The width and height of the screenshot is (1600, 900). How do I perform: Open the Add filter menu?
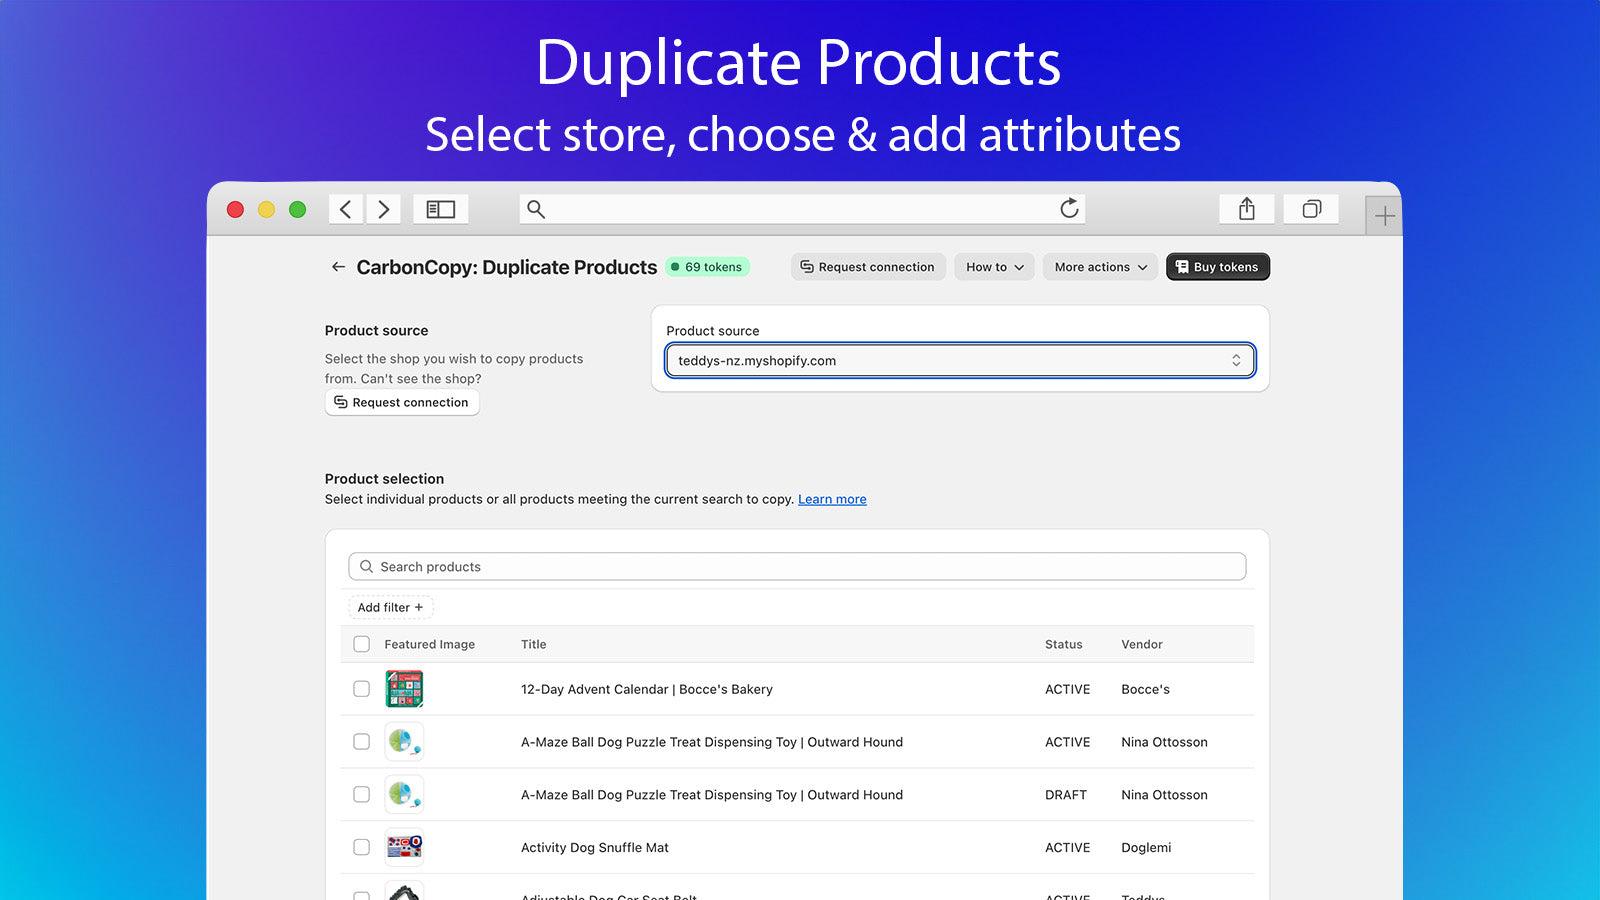tap(390, 607)
